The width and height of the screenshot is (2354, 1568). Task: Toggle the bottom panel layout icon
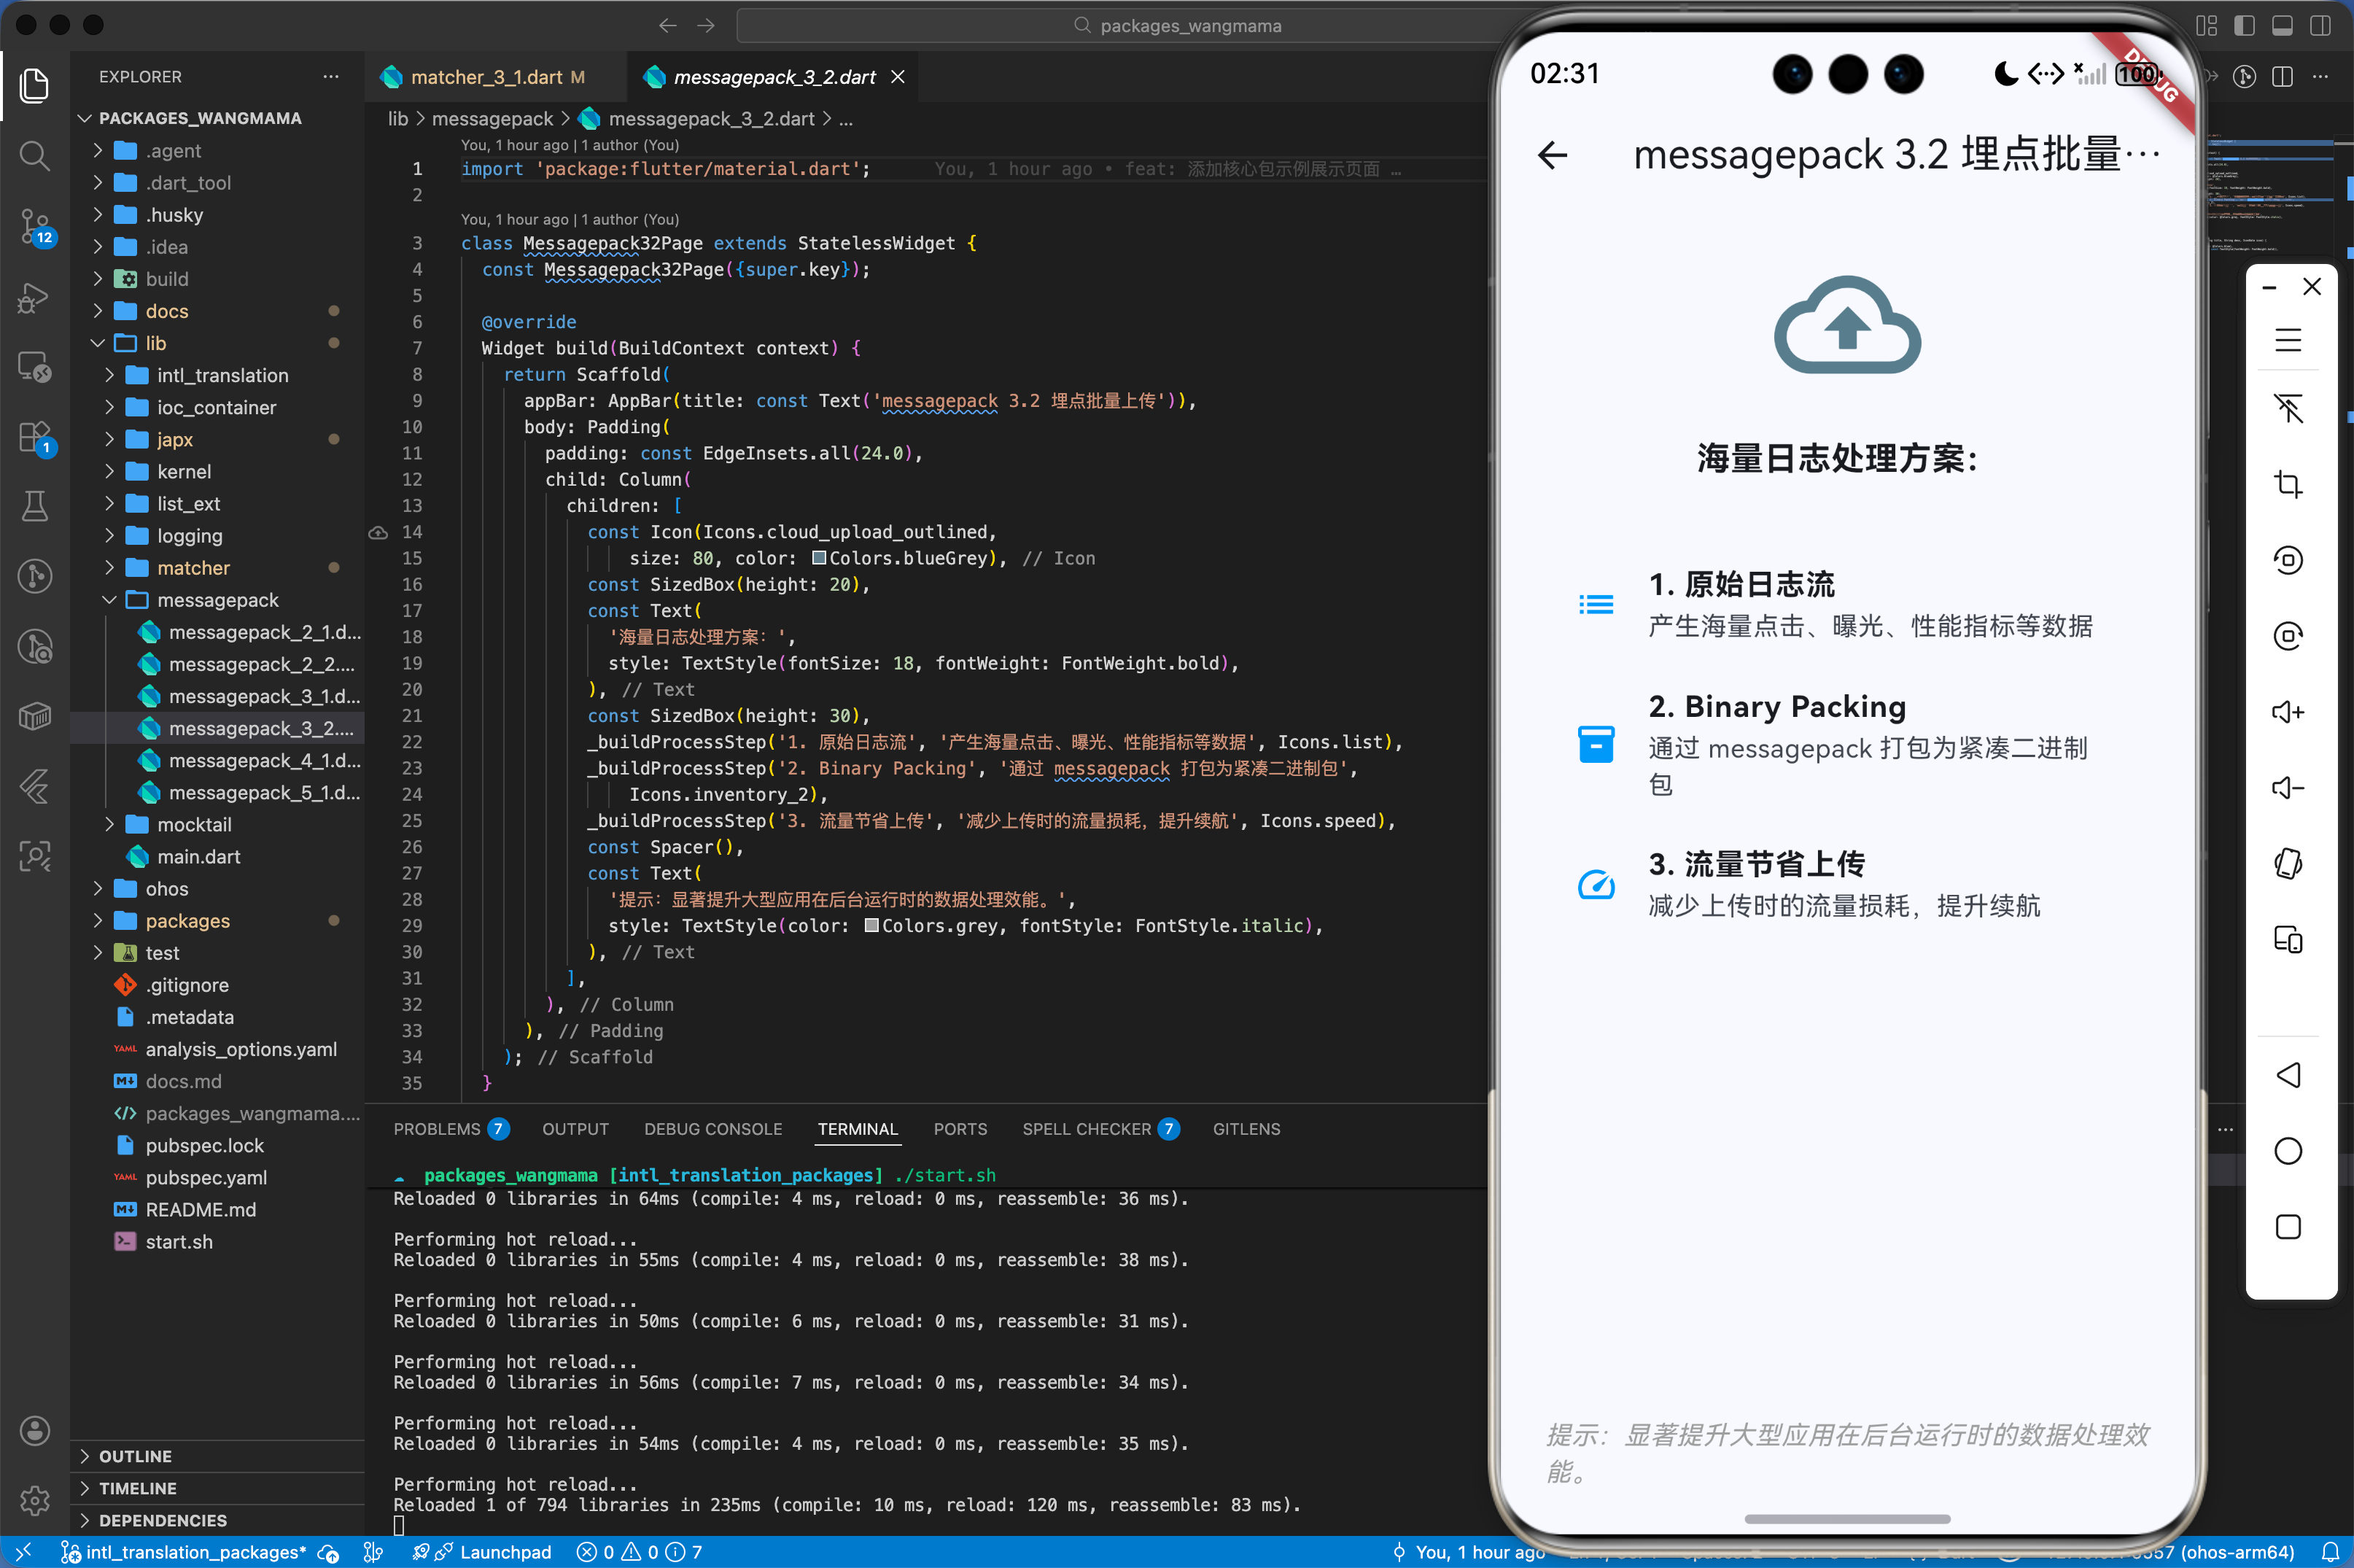(2282, 25)
